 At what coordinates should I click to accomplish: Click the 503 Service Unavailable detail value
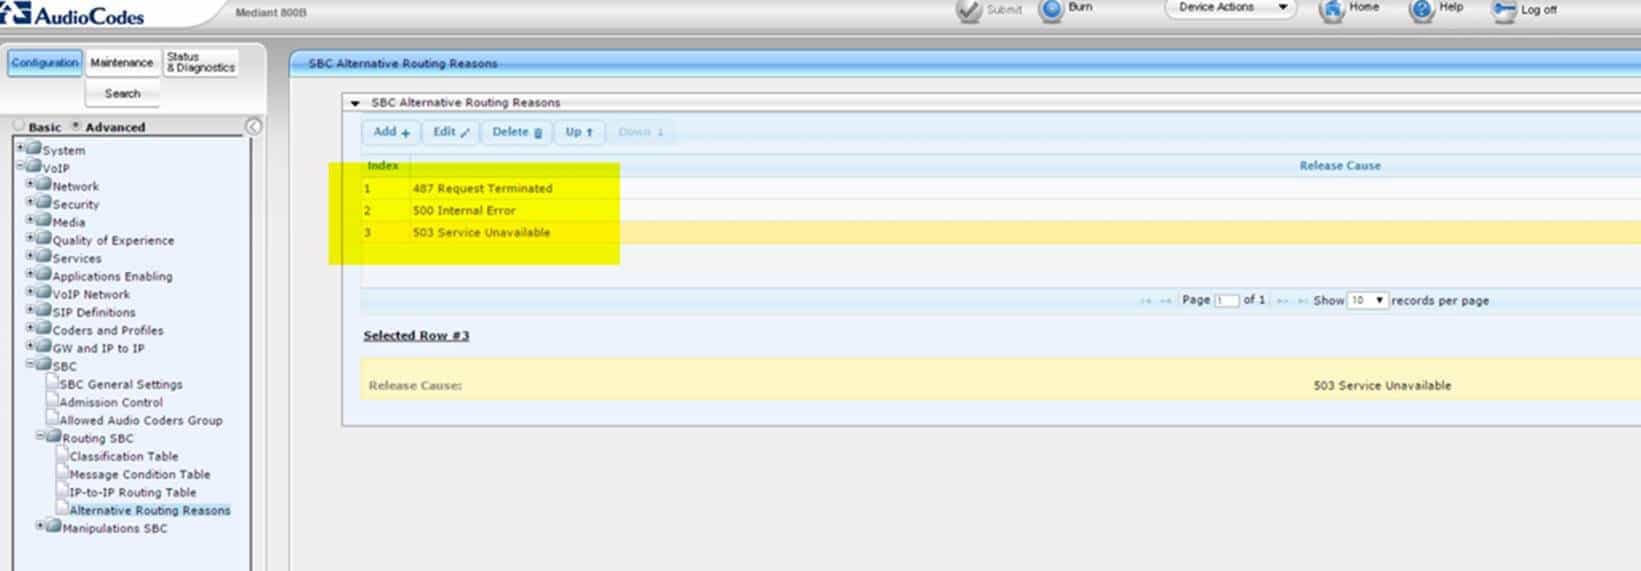[1382, 386]
